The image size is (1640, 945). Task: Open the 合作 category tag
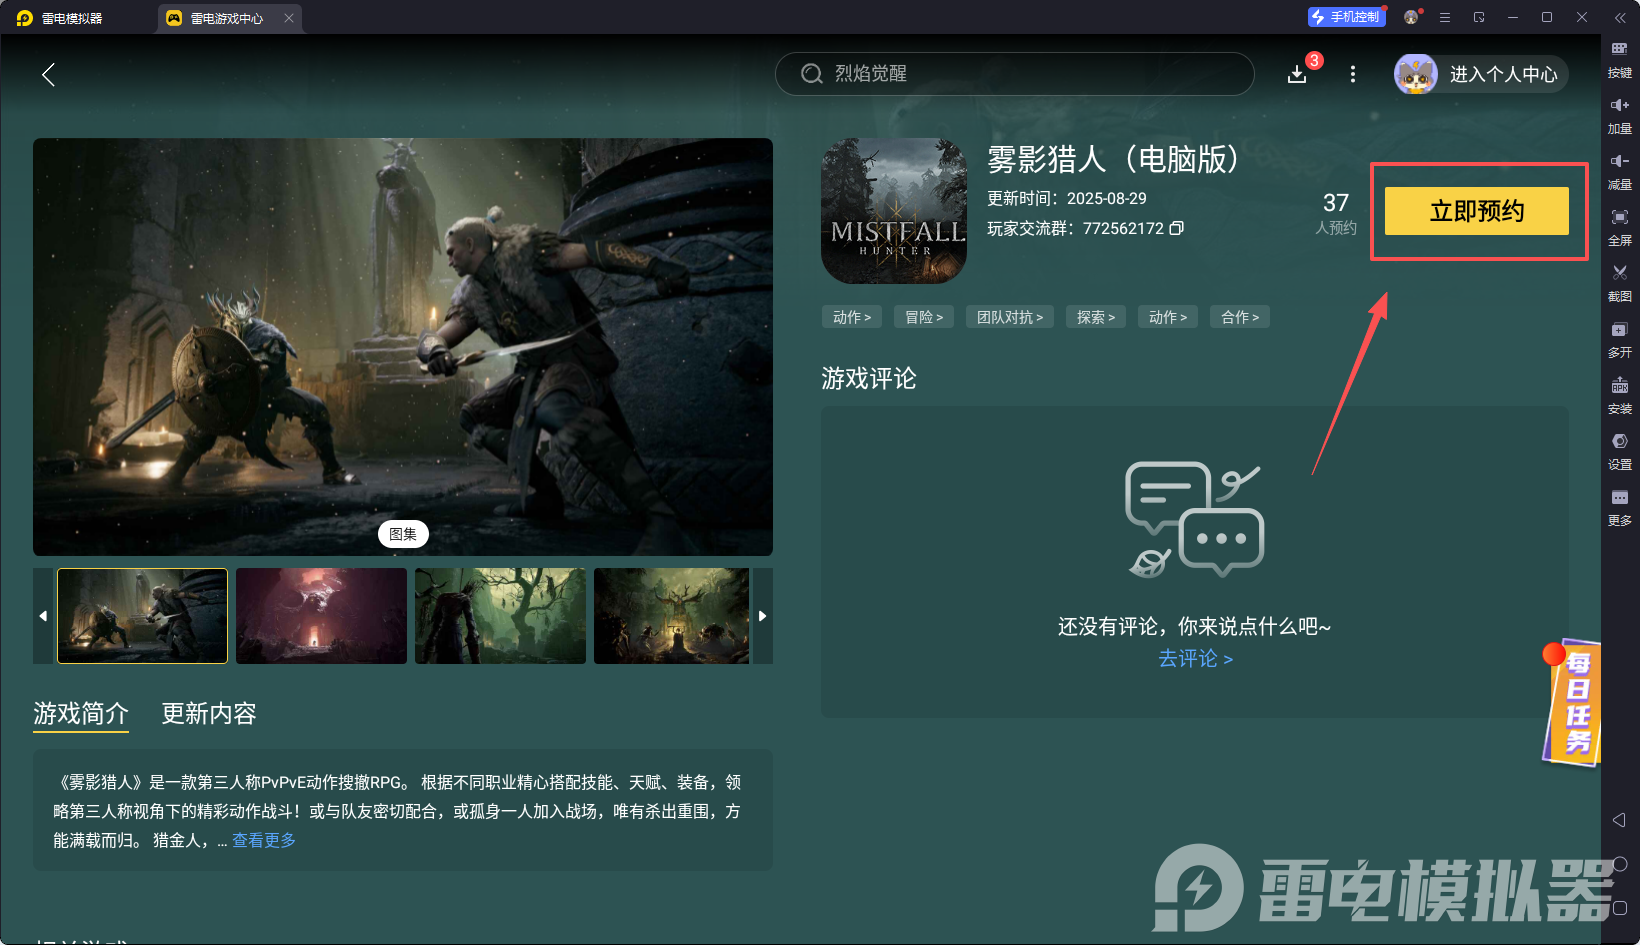pos(1240,317)
